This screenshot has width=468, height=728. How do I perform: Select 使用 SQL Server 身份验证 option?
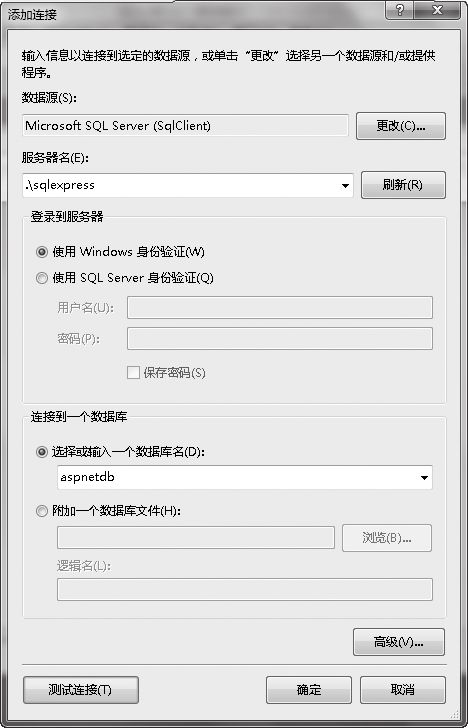point(42,278)
